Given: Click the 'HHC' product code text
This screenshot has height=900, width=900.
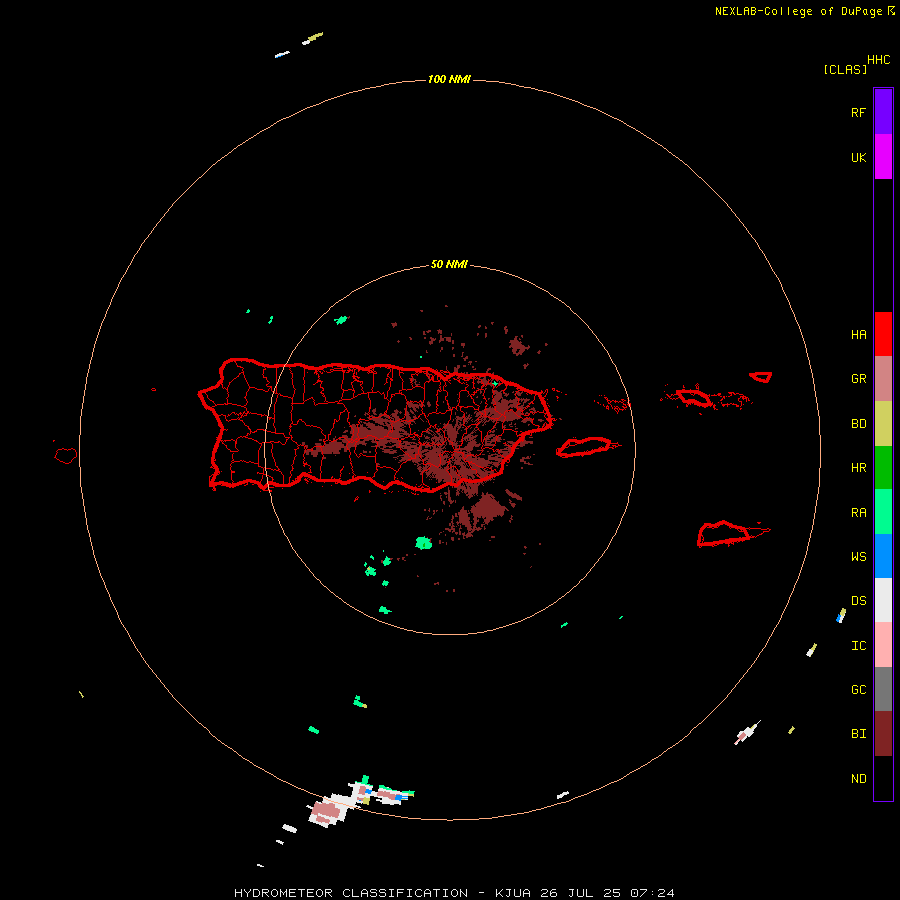Looking at the screenshot, I should click(x=878, y=60).
